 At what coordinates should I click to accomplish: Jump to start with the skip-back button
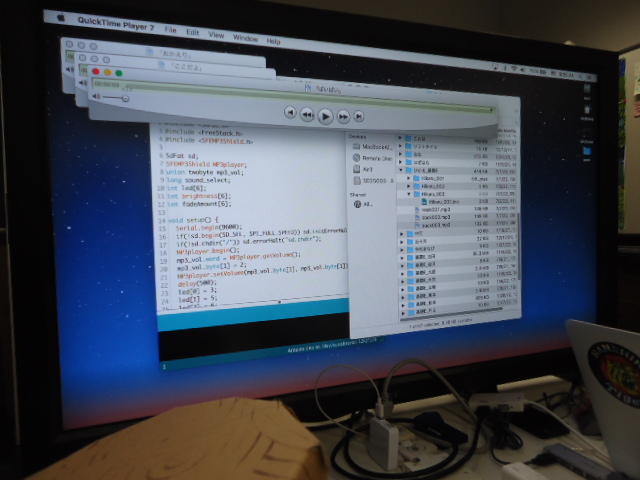290,112
